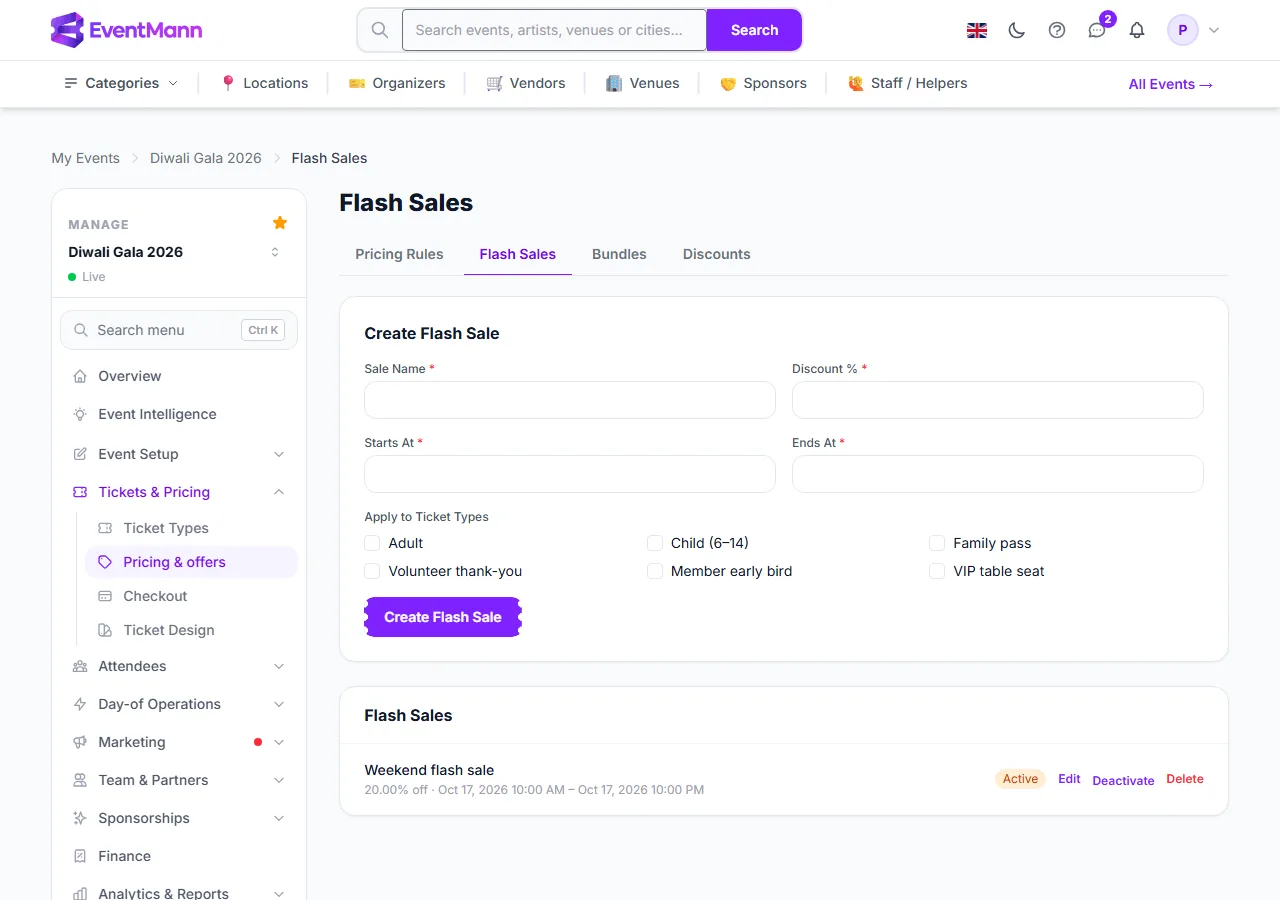Click the Finance icon in sidebar
Screen dimensions: 1280x900
tap(80, 856)
